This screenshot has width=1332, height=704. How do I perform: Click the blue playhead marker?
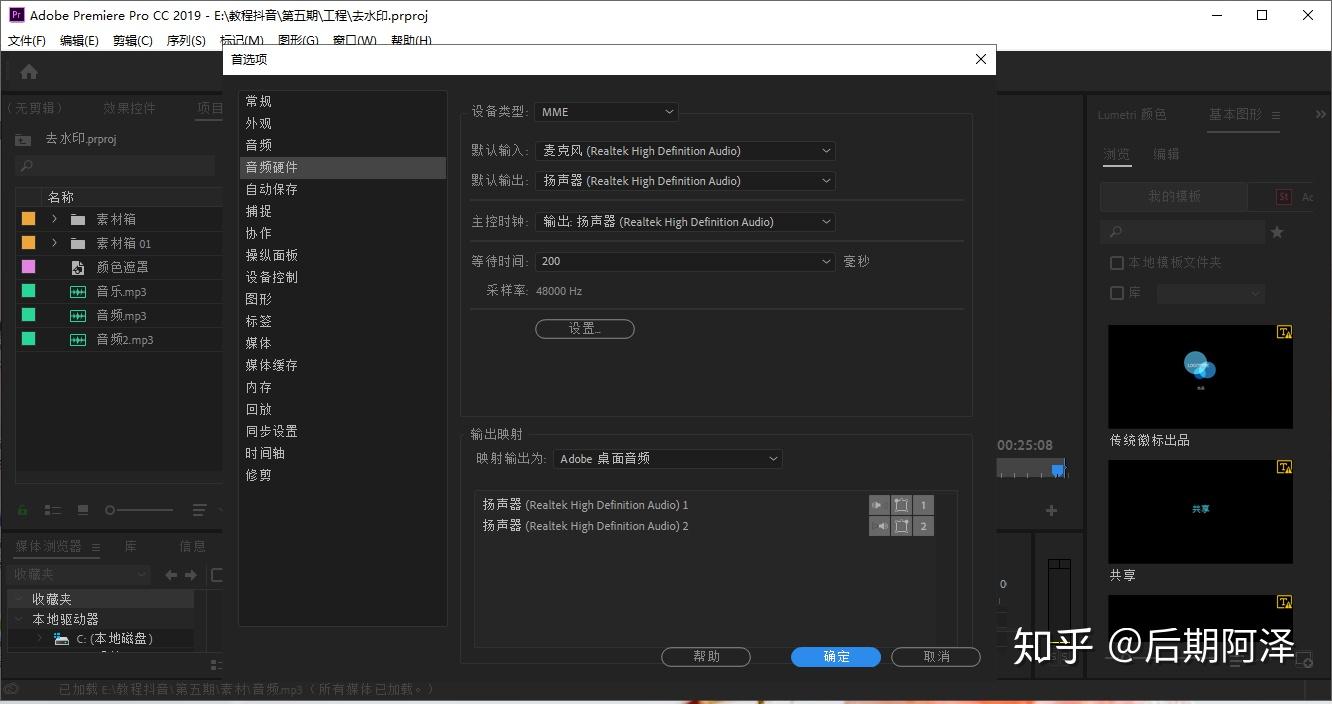point(1057,469)
